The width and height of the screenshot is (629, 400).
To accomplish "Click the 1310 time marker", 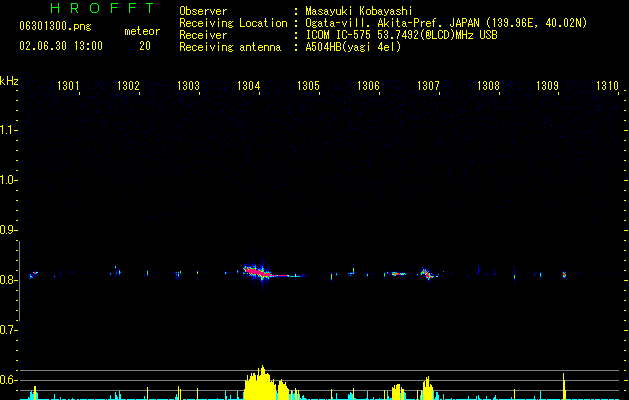I will [607, 86].
